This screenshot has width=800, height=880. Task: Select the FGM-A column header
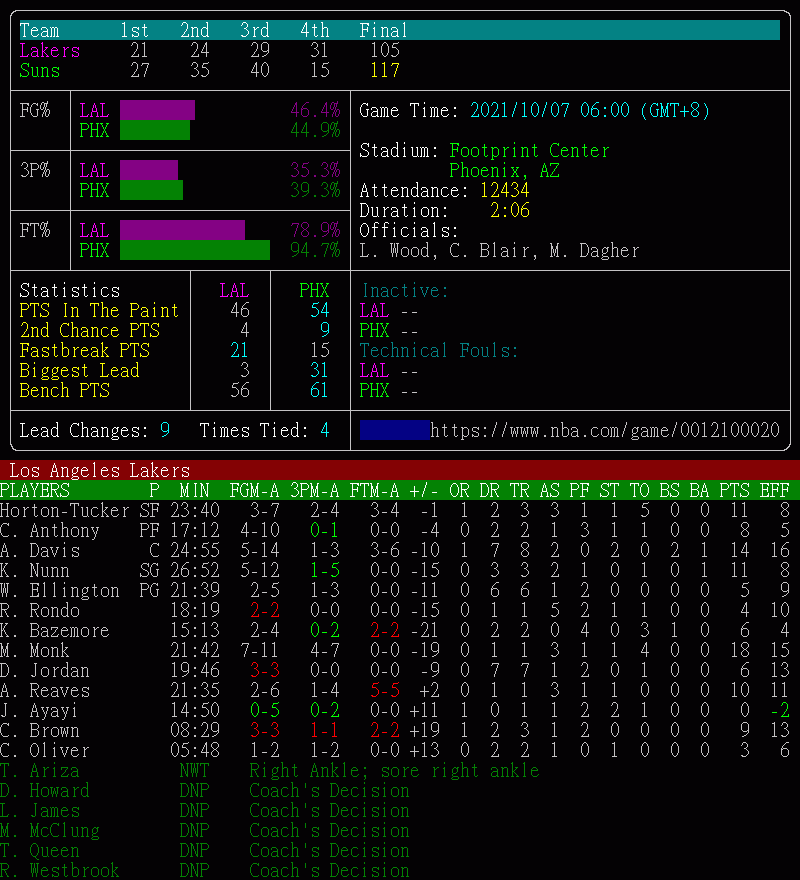click(x=254, y=490)
